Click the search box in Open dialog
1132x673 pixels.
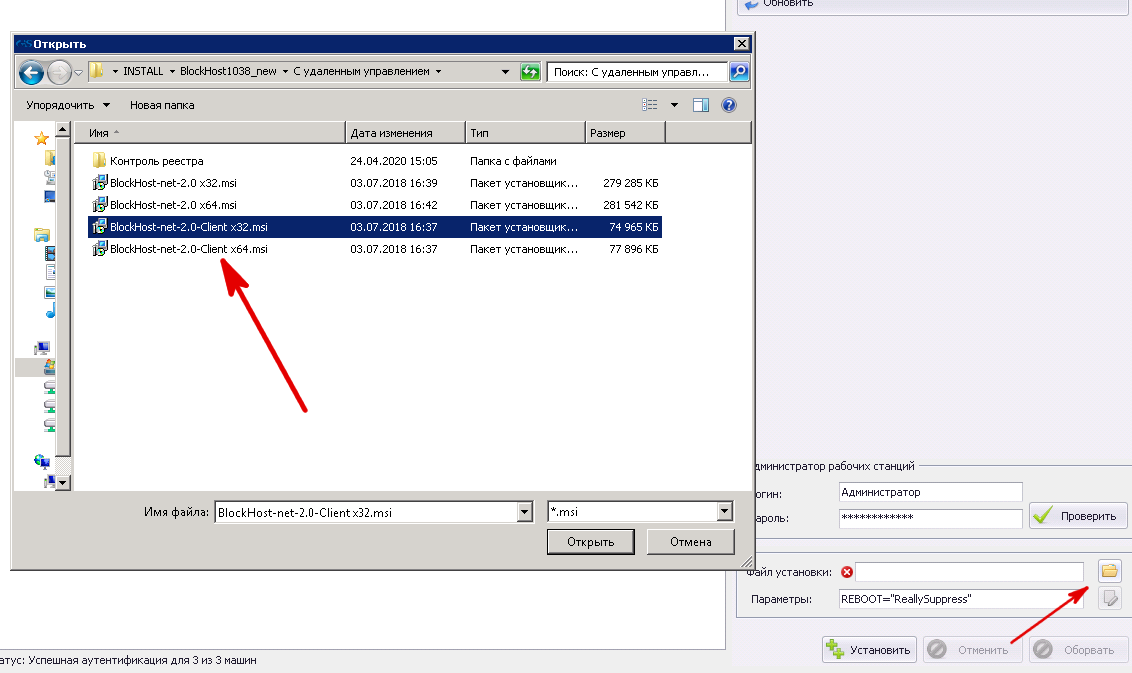[637, 71]
